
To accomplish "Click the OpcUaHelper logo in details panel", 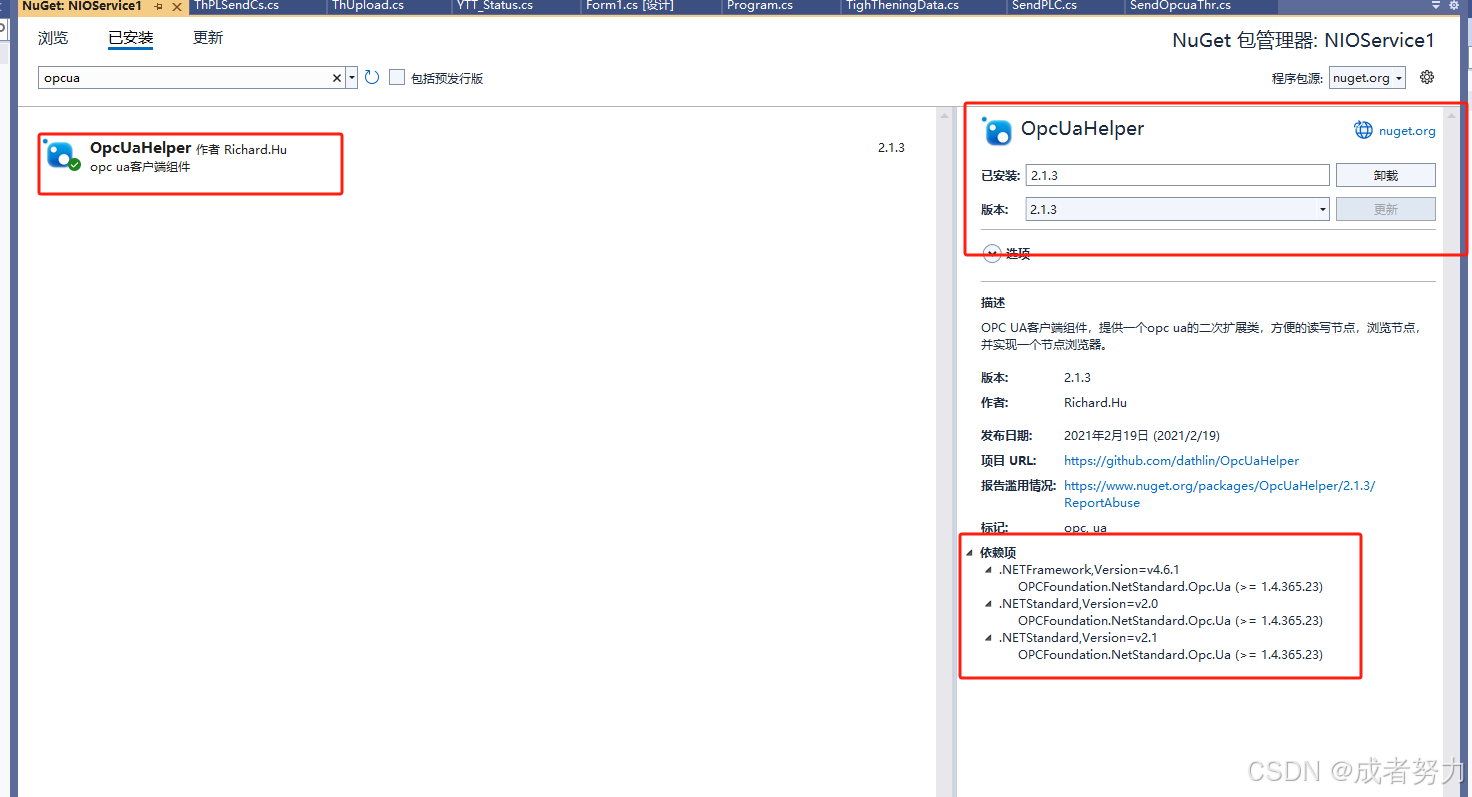I will click(x=997, y=131).
